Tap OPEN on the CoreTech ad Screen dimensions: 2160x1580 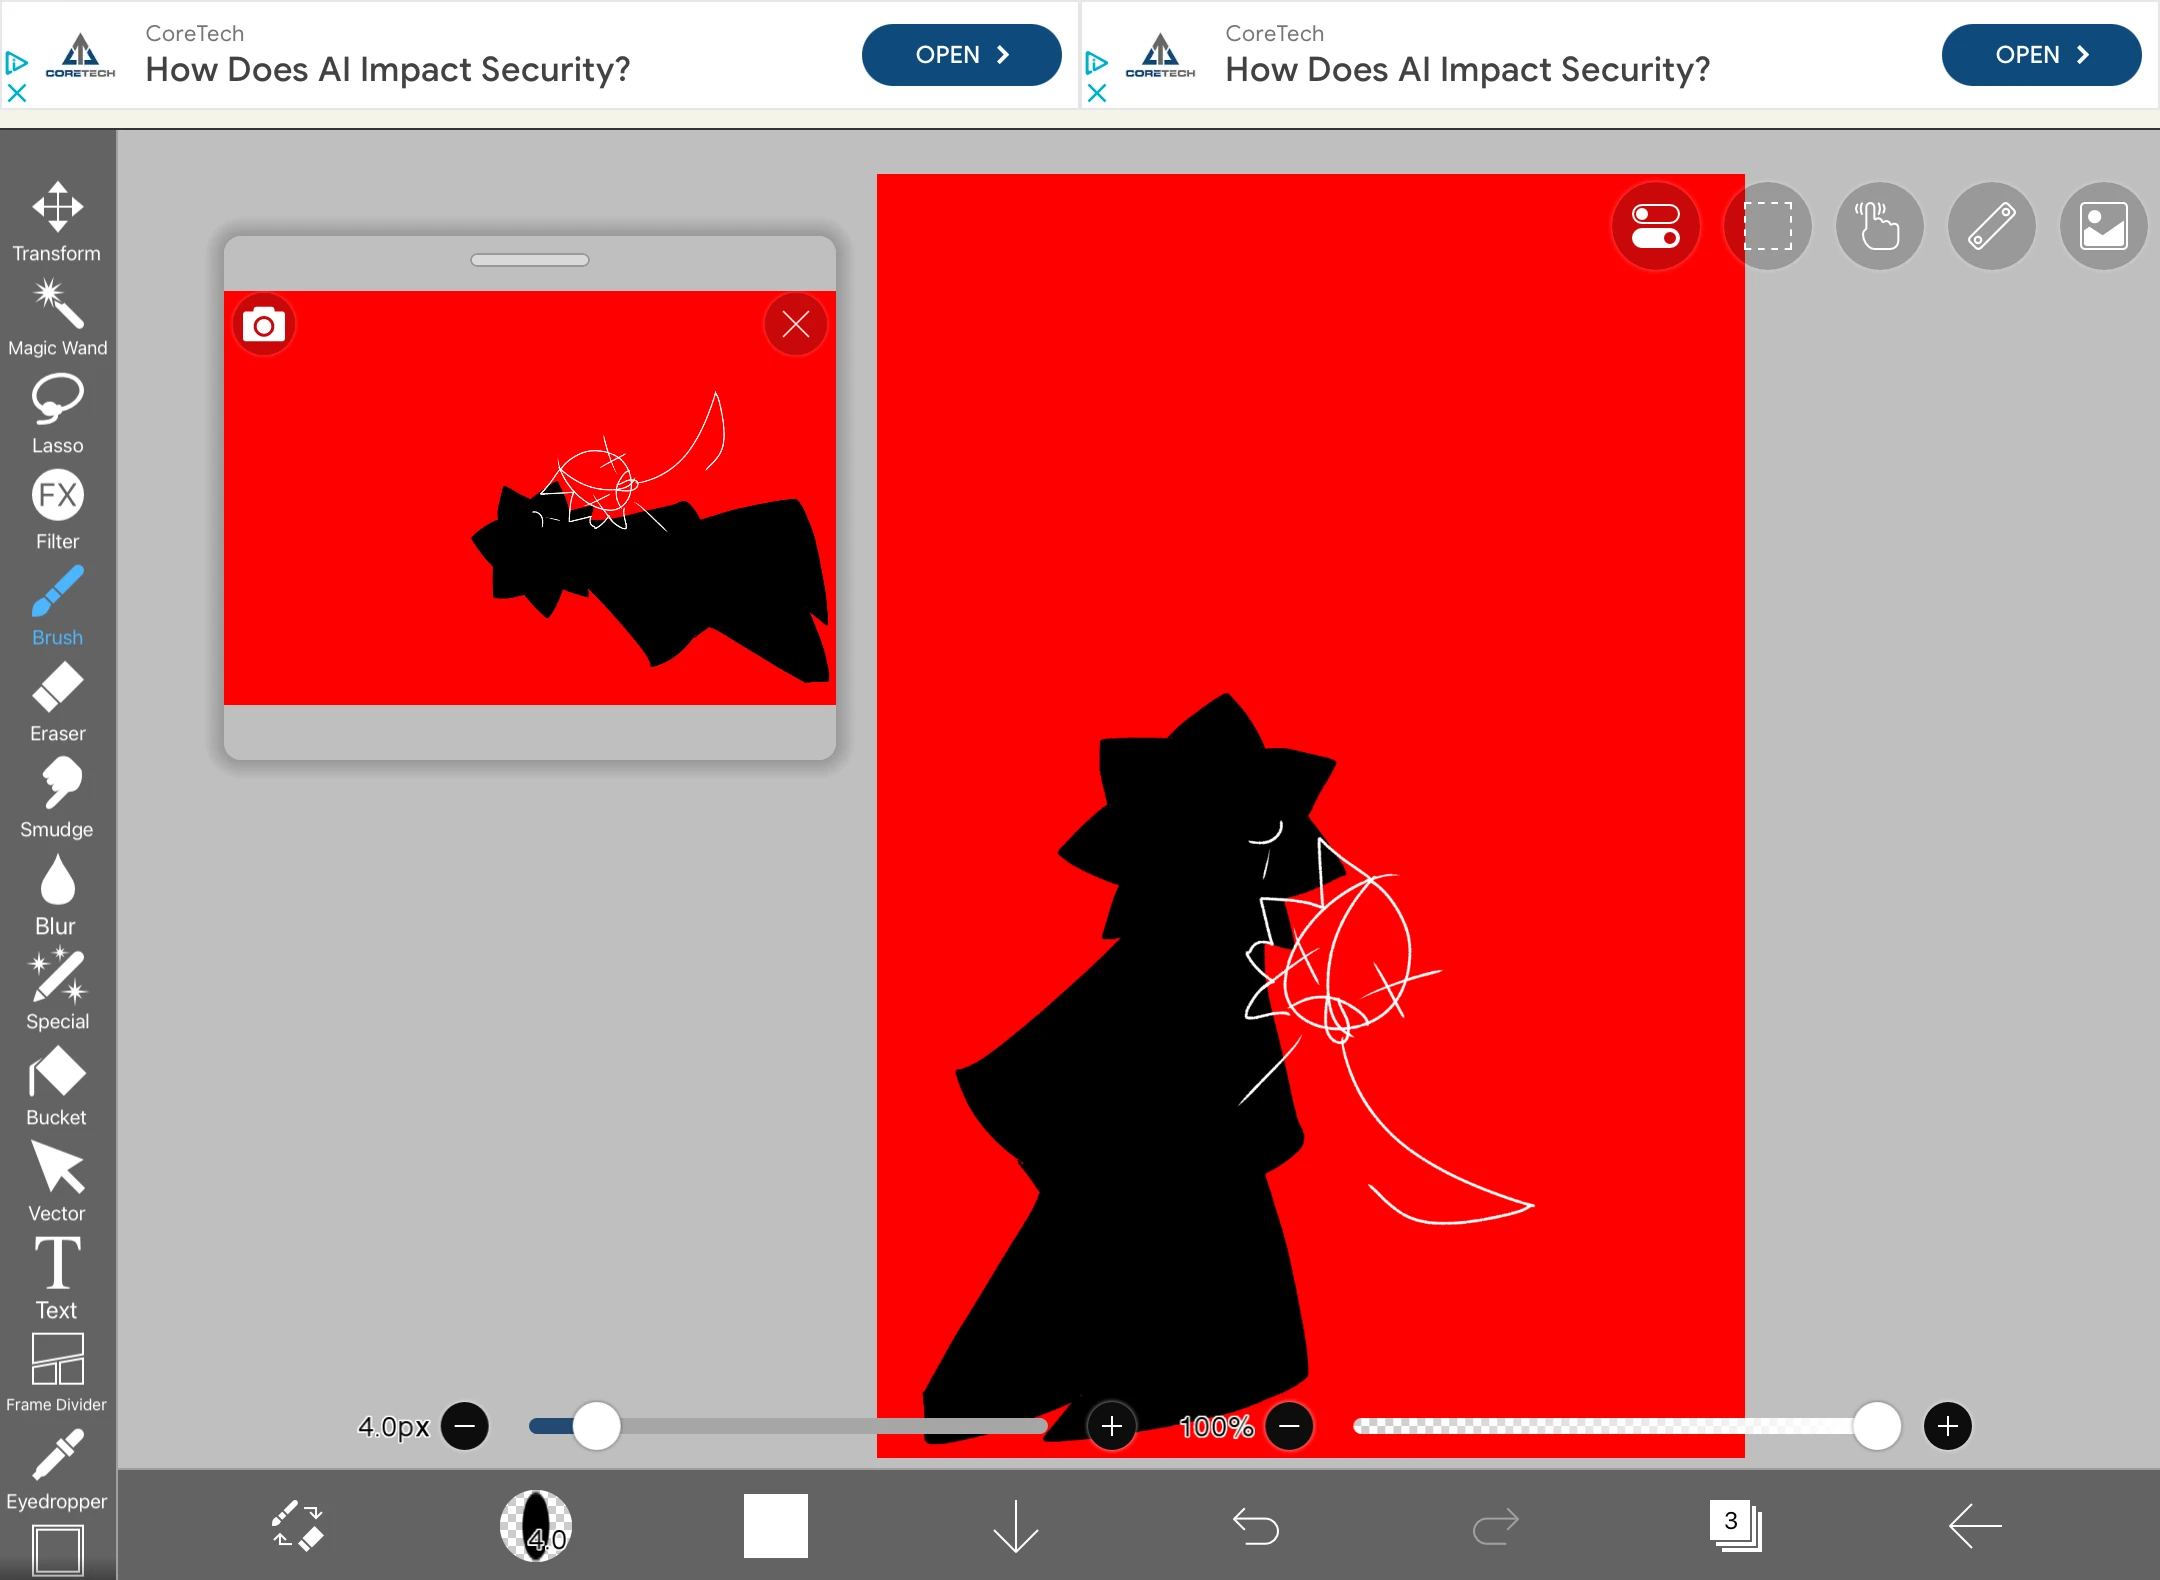point(960,55)
